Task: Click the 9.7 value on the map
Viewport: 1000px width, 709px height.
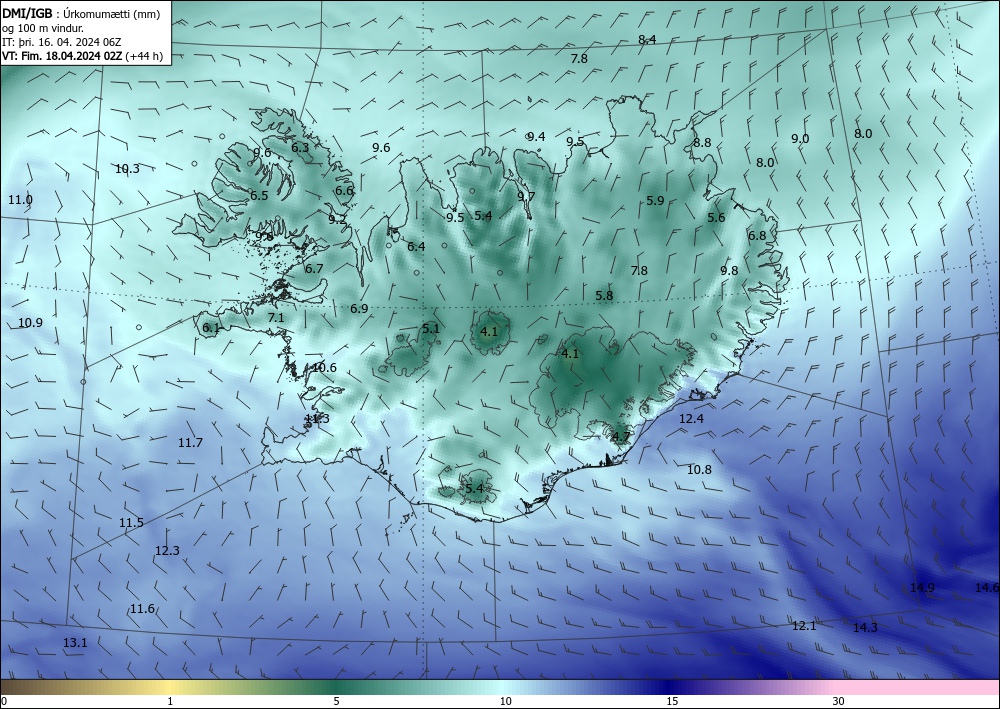Action: pyautogui.click(x=526, y=196)
